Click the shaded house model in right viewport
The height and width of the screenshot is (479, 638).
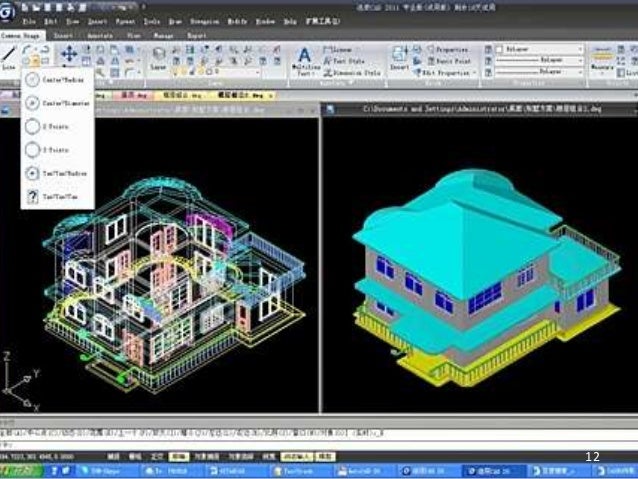click(x=486, y=279)
